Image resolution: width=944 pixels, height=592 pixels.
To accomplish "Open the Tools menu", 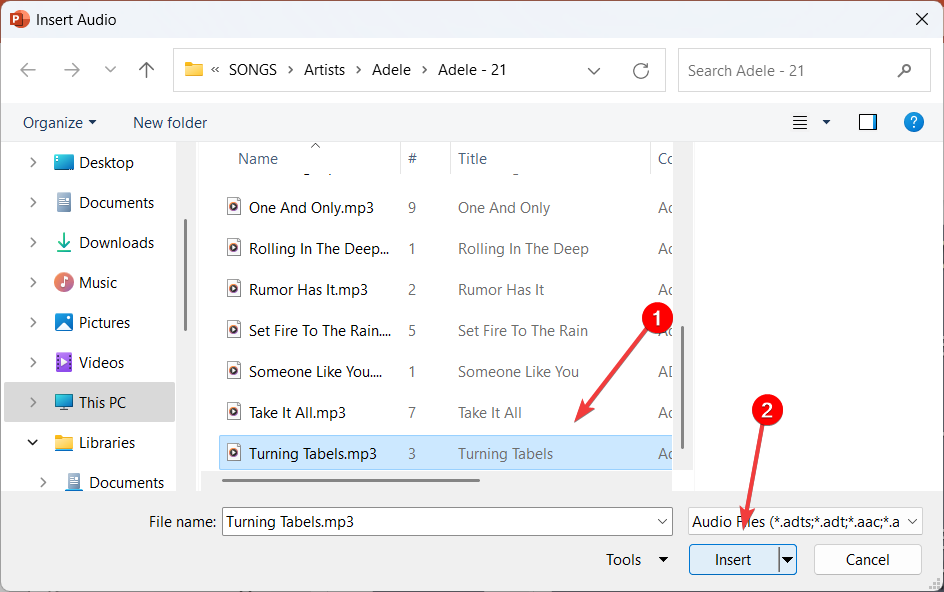I will [637, 559].
